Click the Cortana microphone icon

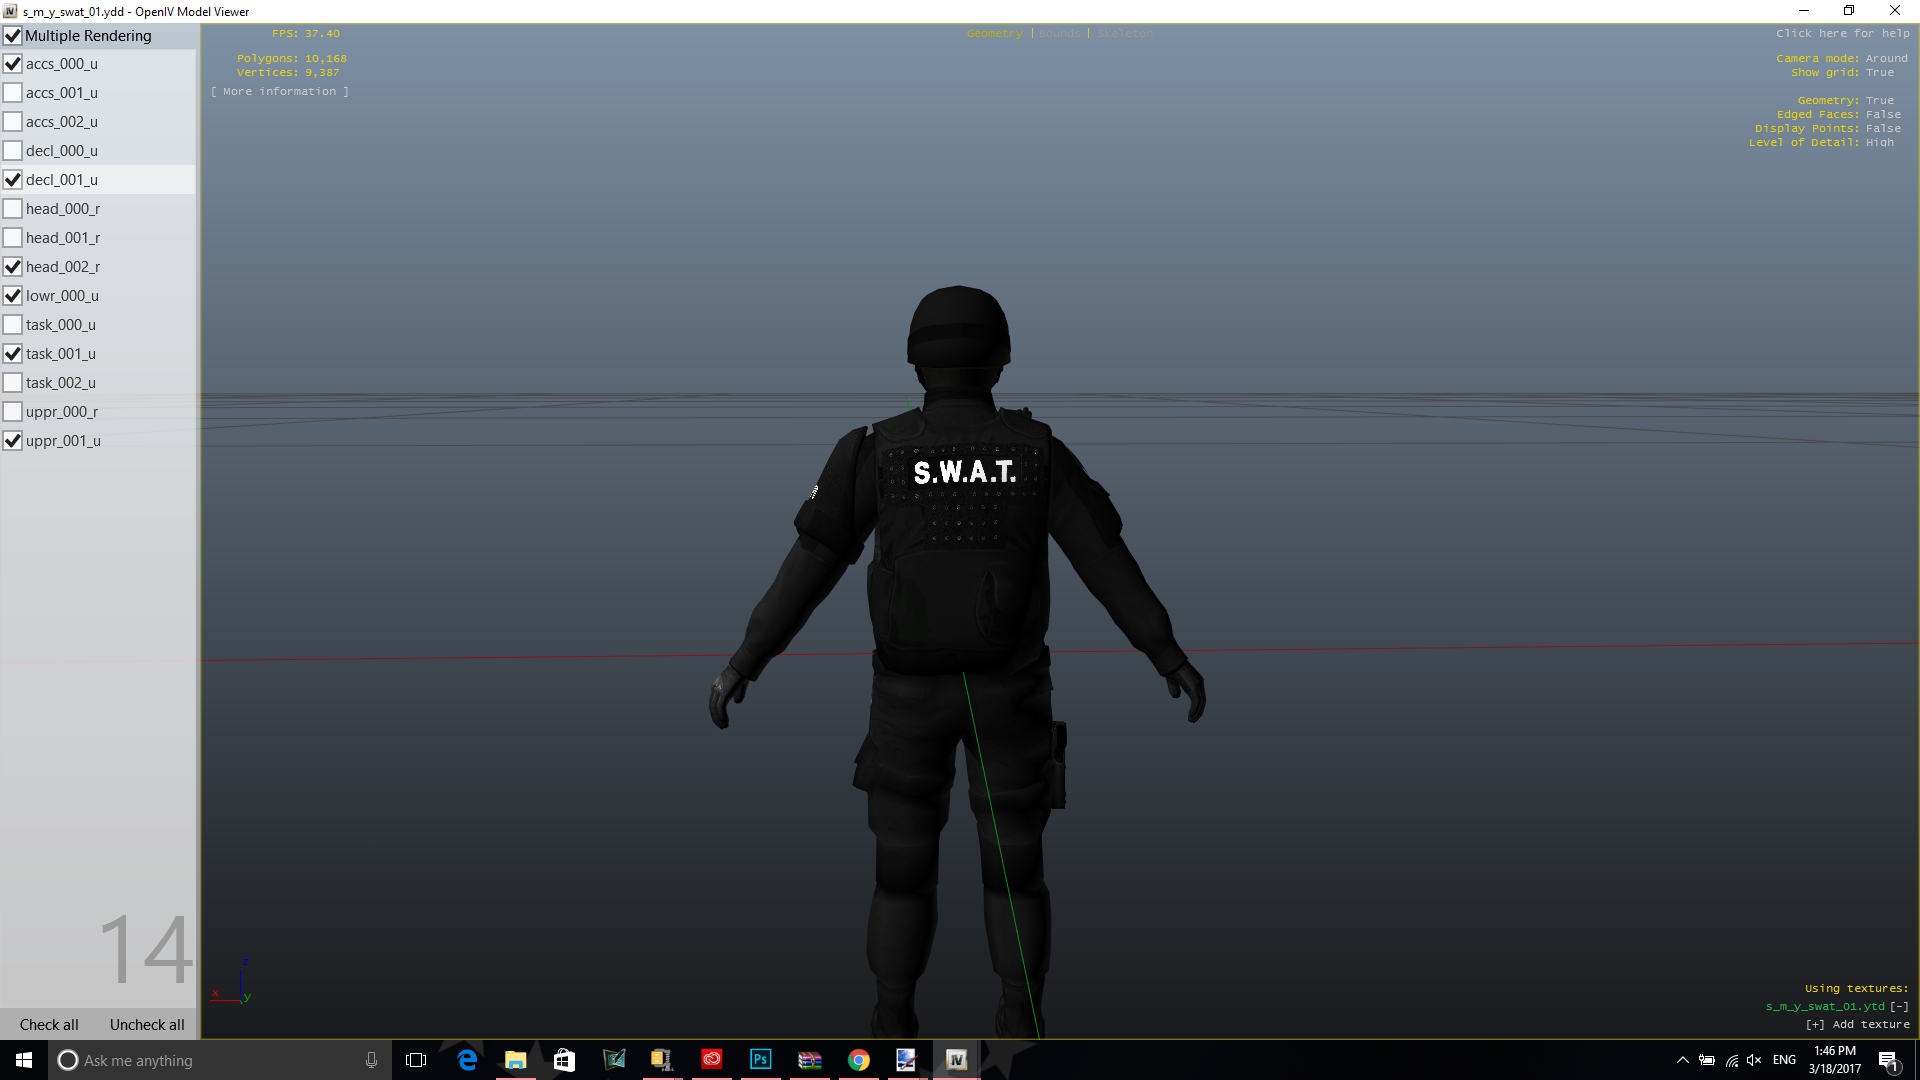coord(371,1060)
